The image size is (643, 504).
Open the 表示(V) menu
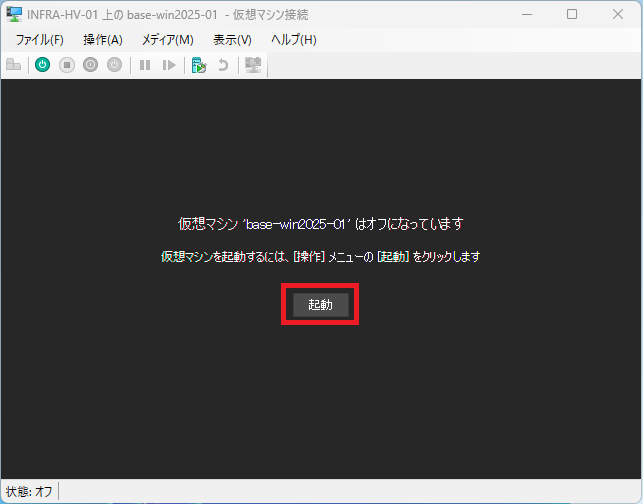[233, 40]
